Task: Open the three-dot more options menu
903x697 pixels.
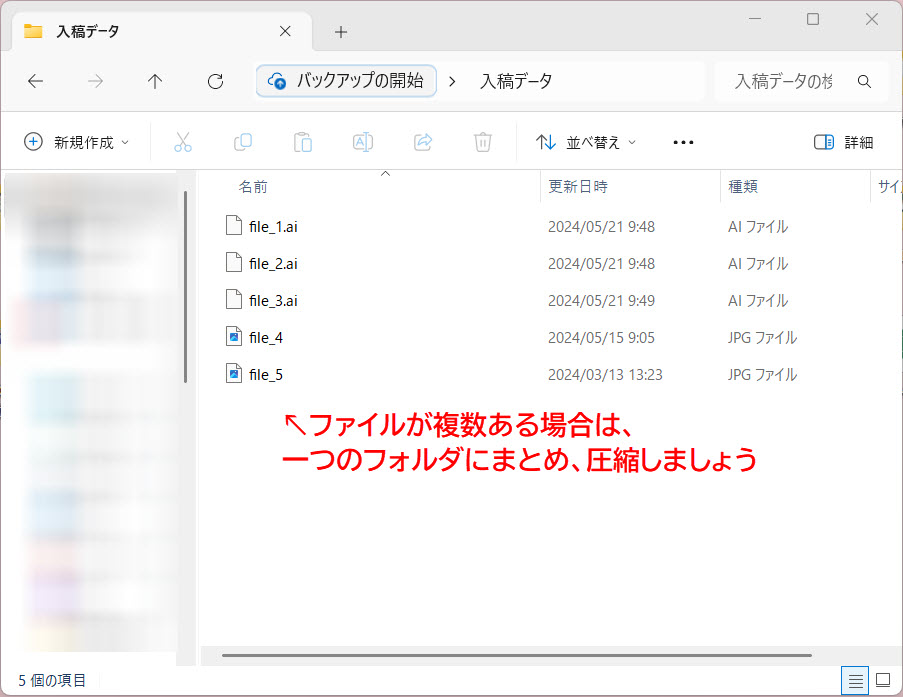Action: point(683,142)
